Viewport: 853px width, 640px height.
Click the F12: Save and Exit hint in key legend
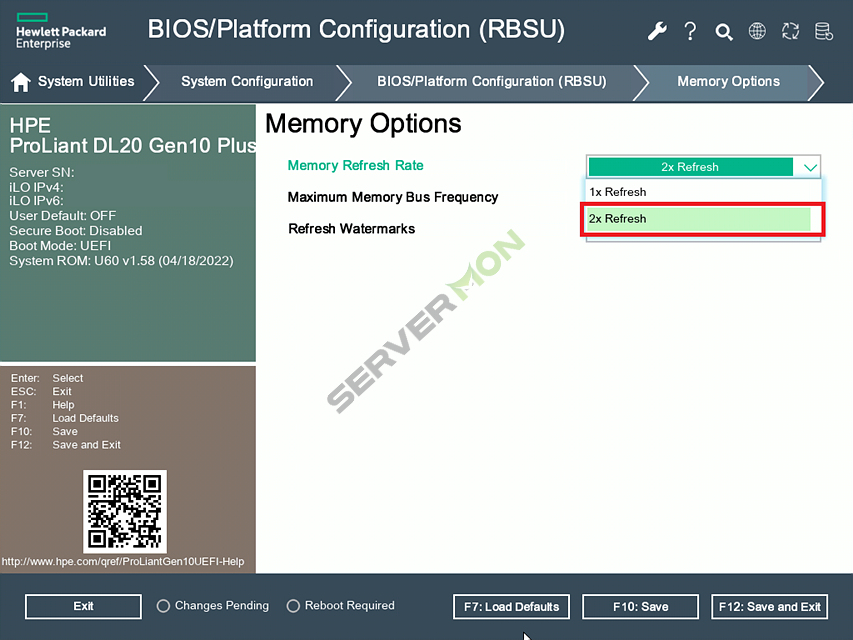pyautogui.click(x=66, y=445)
